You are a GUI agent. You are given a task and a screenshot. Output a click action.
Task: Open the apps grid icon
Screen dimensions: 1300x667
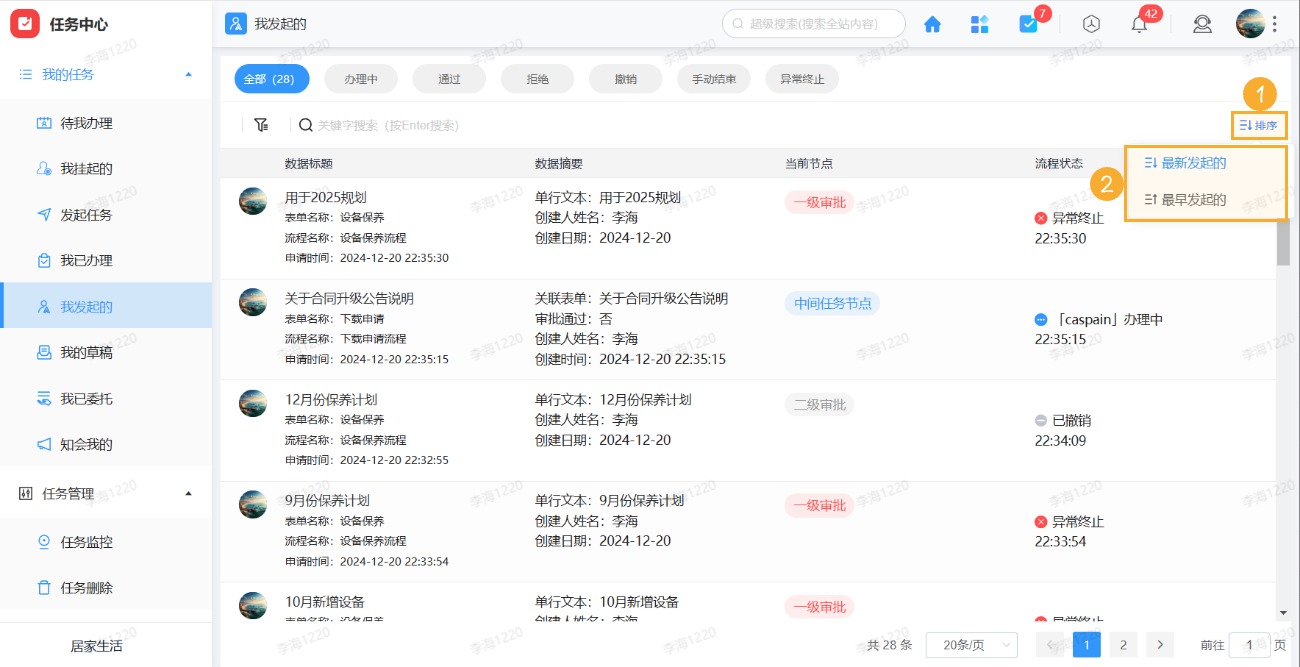tap(979, 23)
